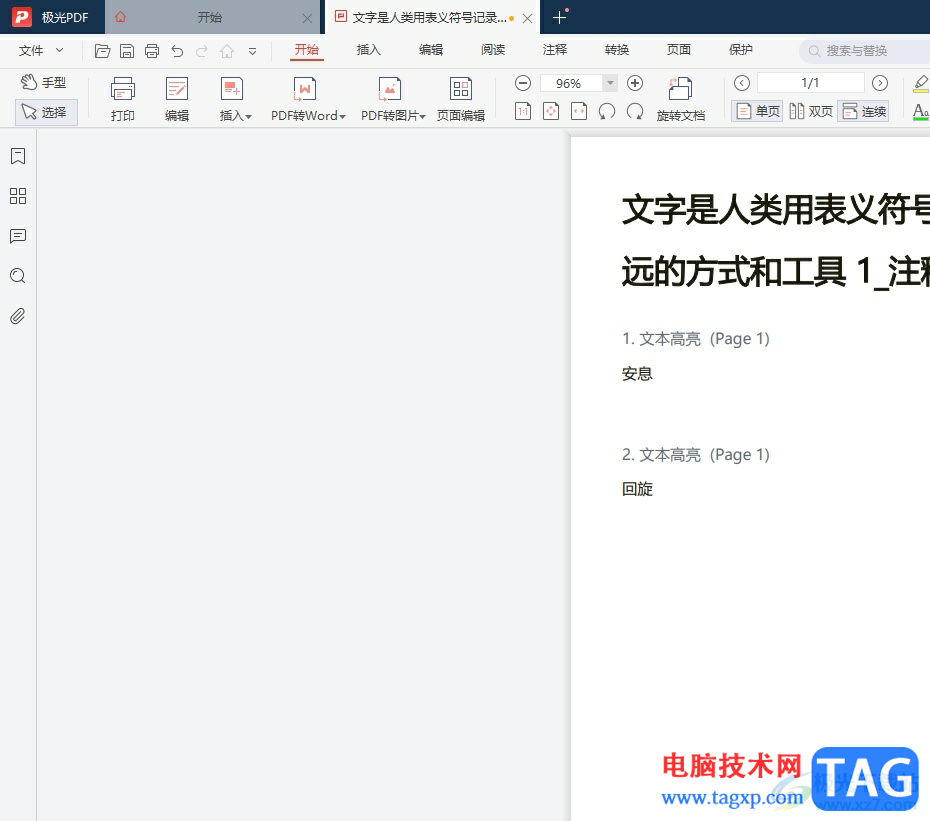Viewport: 930px width, 821px height.
Task: Zoom out with the minus button
Action: pyautogui.click(x=523, y=83)
